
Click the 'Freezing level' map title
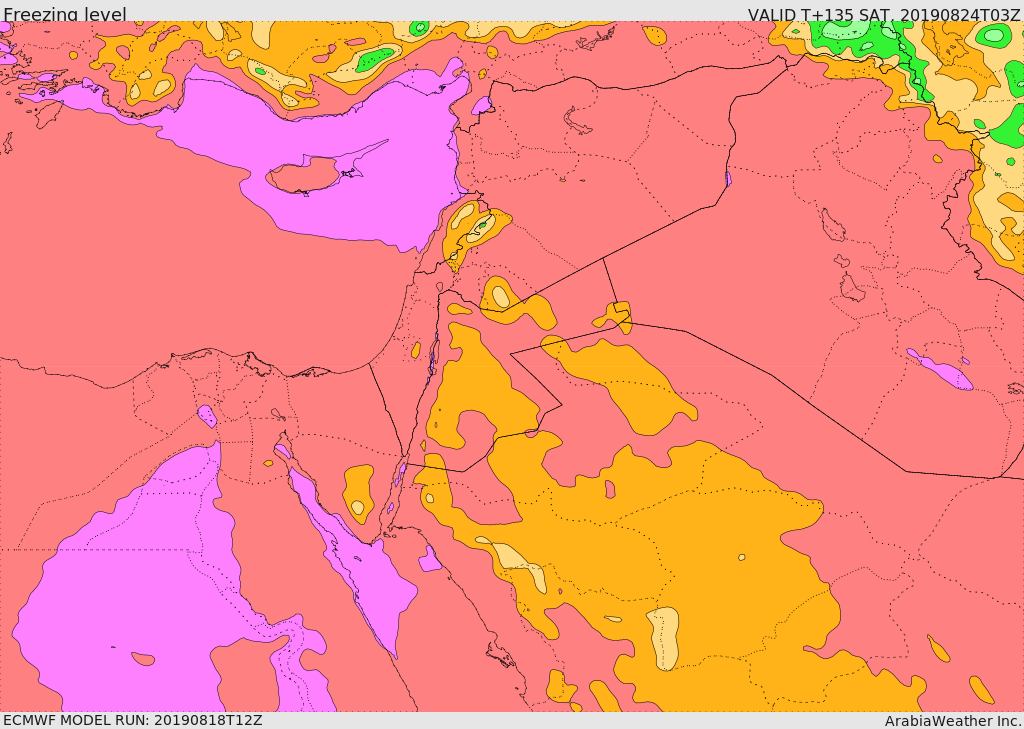(x=65, y=14)
